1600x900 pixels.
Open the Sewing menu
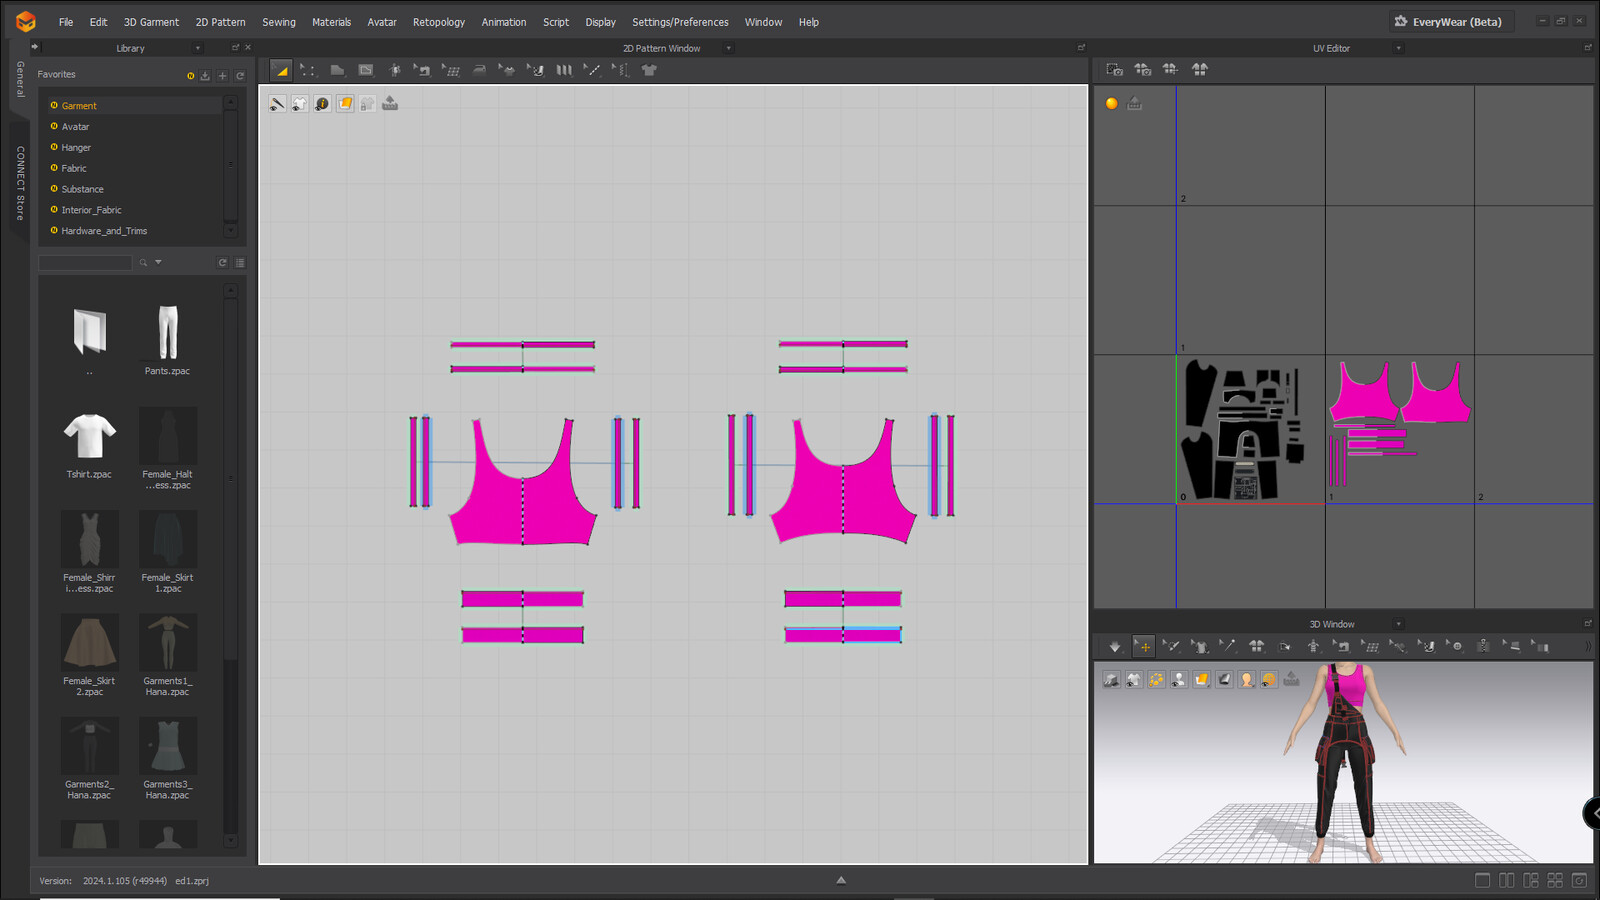279,22
